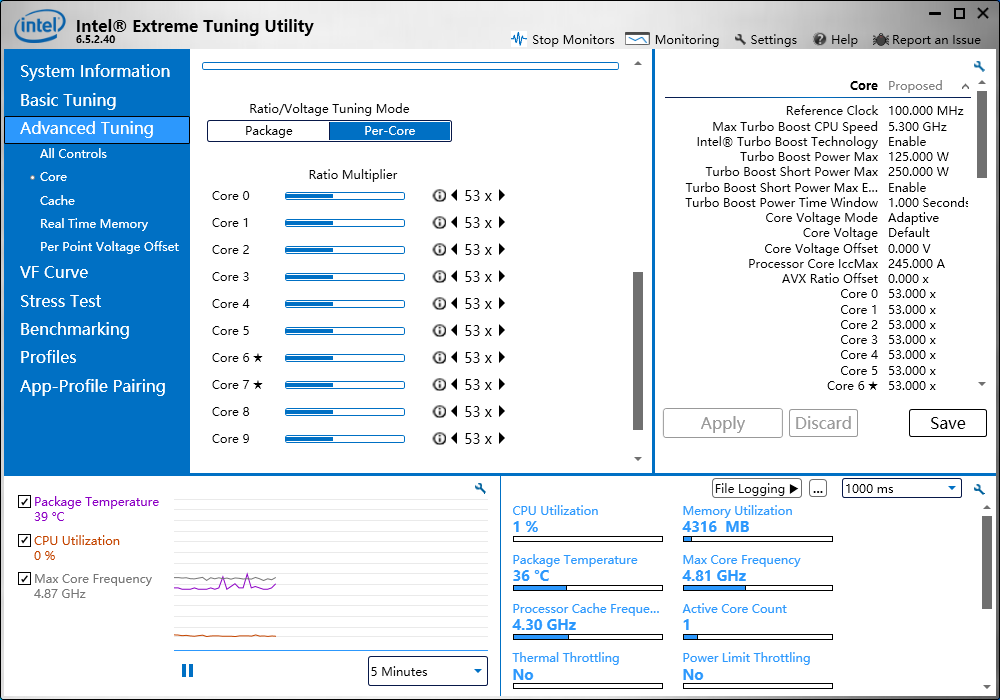This screenshot has width=1000, height=700.
Task: Open Settings via the wrench icon
Action: tap(740, 39)
